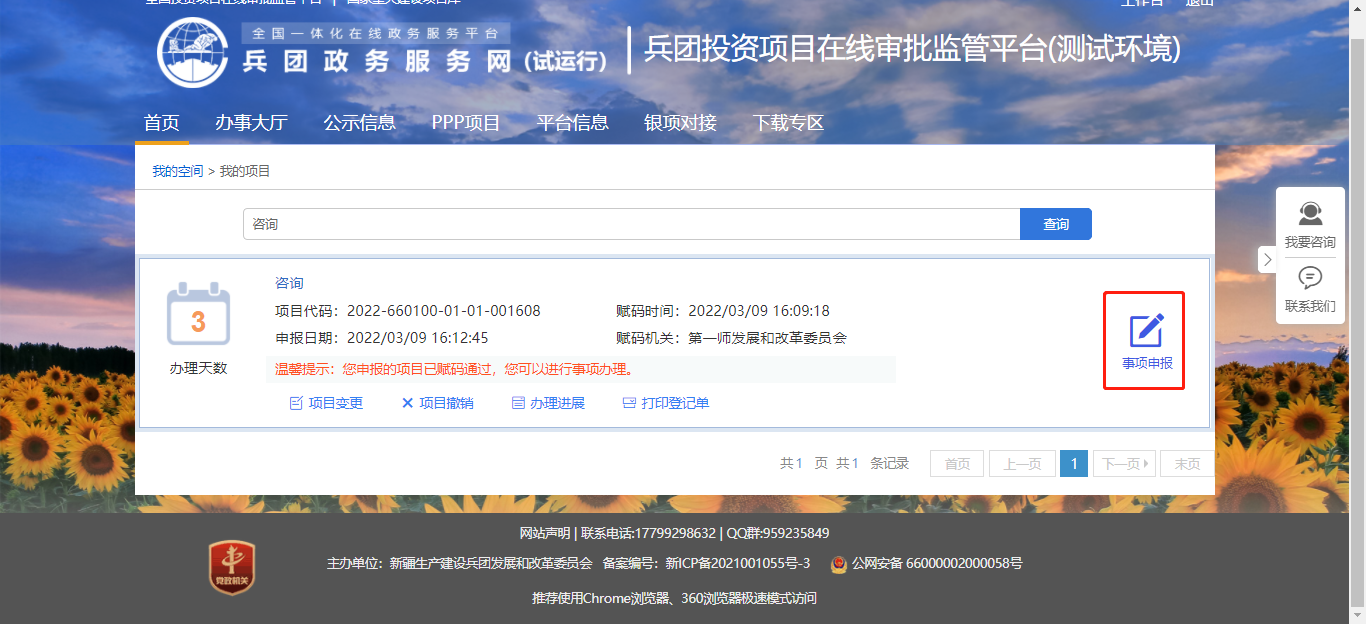Switch to 办事大厅 tab
The width and height of the screenshot is (1366, 624).
coord(251,123)
